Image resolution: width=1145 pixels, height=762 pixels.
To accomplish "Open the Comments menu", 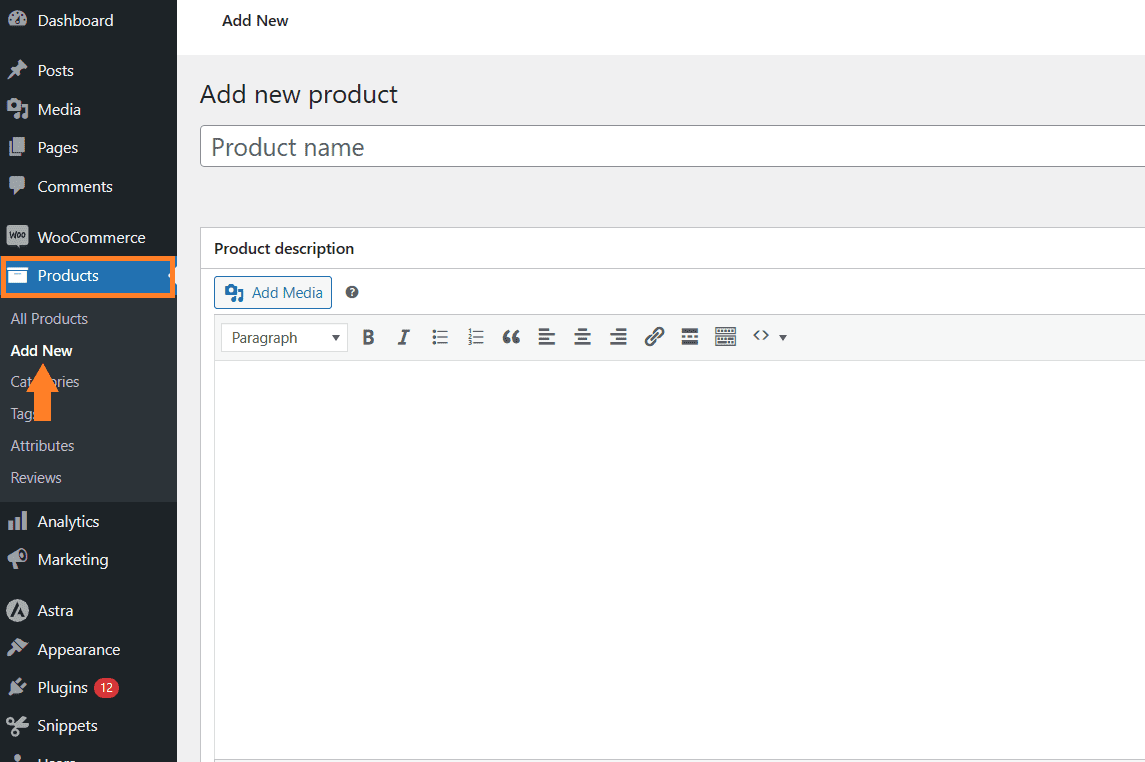I will (88, 186).
